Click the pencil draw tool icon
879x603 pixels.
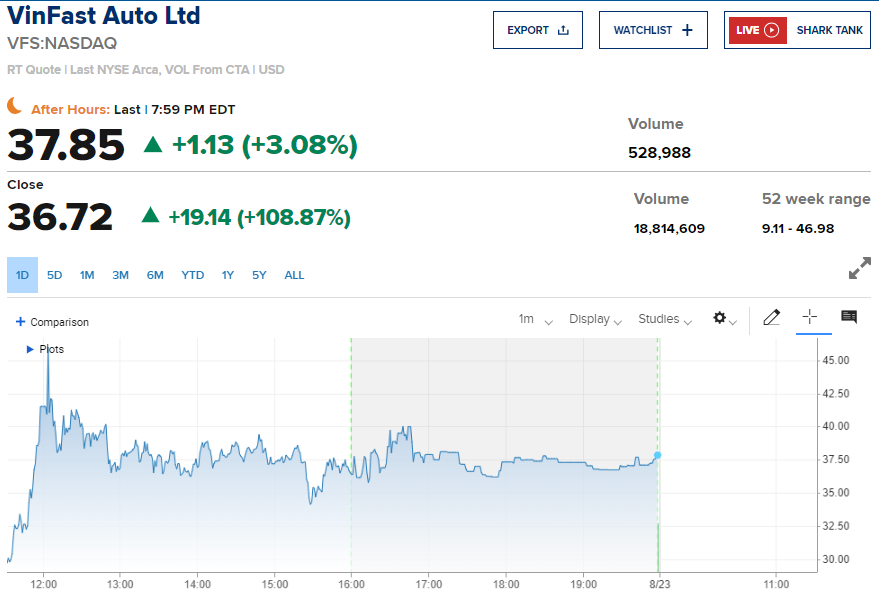(x=771, y=318)
